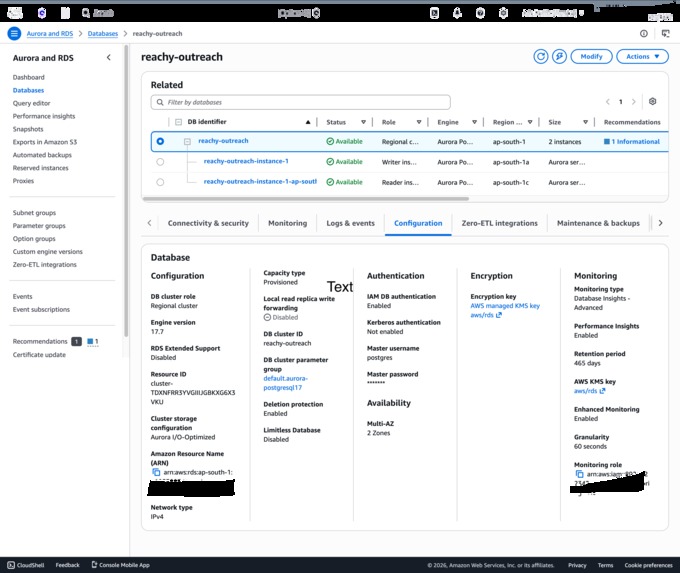The height and width of the screenshot is (573, 680).
Task: Copy the Monitoring role ARN
Action: [579, 474]
